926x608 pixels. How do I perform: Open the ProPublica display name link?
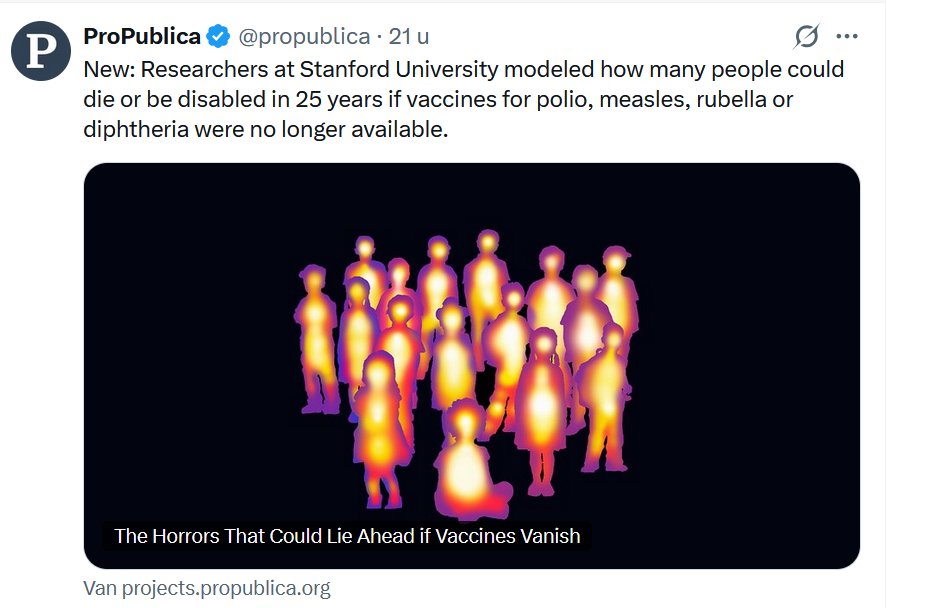tap(141, 37)
